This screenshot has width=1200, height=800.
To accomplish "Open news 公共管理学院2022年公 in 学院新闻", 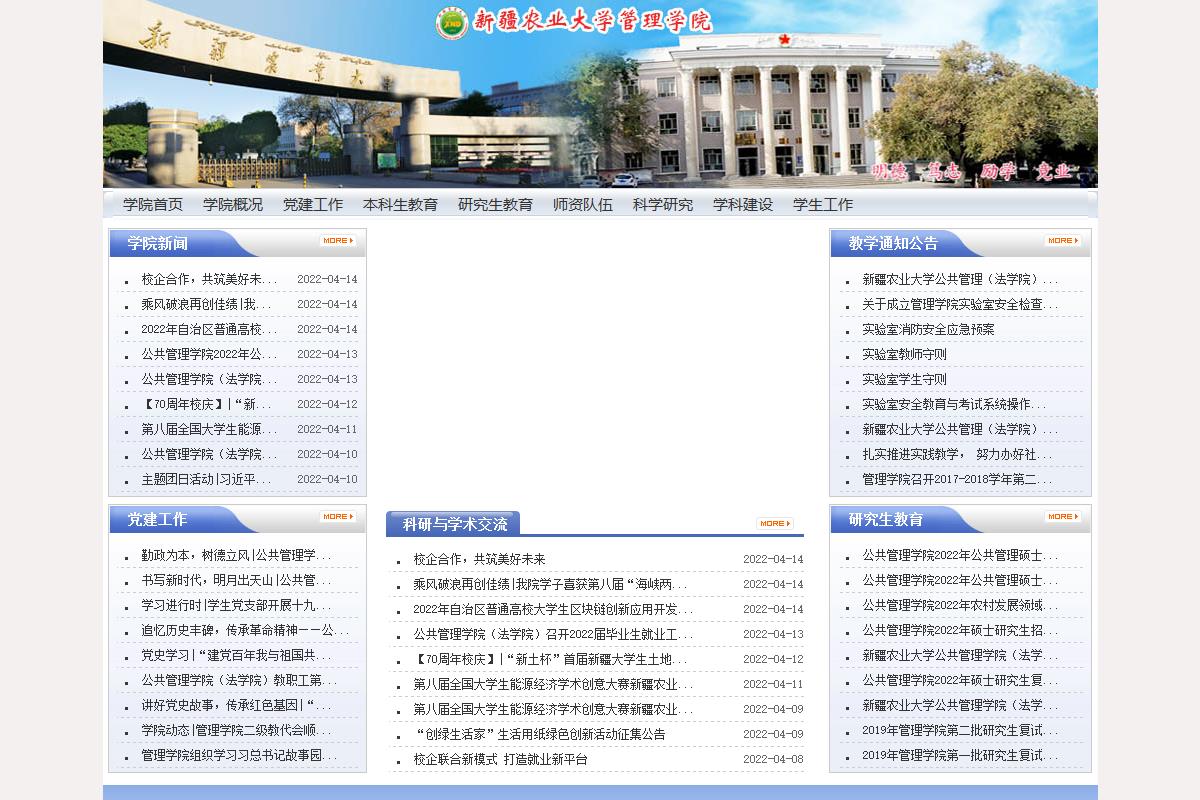I will click(209, 354).
